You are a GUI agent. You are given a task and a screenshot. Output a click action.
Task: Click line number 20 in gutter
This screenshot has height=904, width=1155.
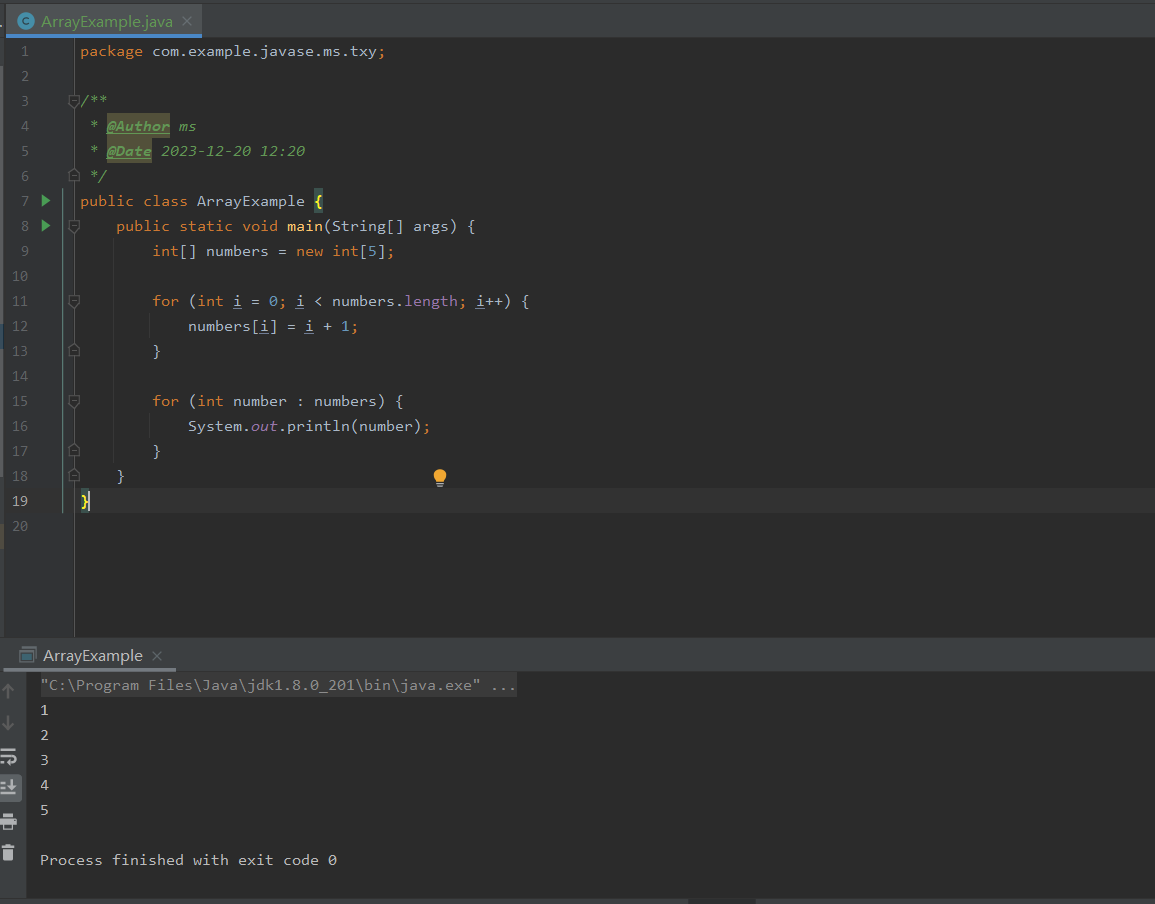(20, 526)
